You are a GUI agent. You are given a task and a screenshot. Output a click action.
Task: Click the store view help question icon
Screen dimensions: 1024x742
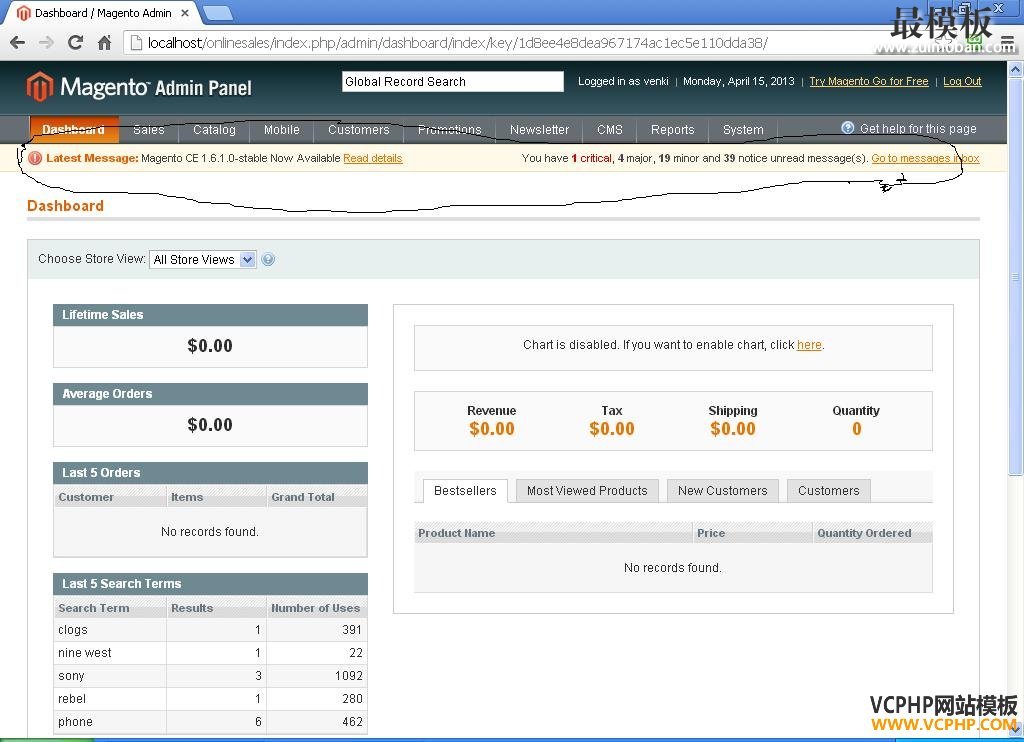(x=268, y=259)
